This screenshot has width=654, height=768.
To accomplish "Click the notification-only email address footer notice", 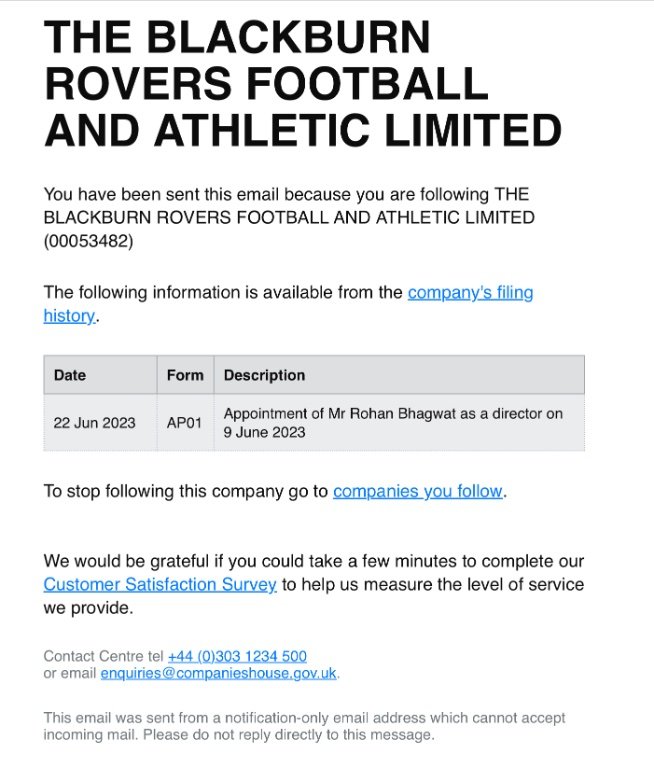I will tap(304, 726).
